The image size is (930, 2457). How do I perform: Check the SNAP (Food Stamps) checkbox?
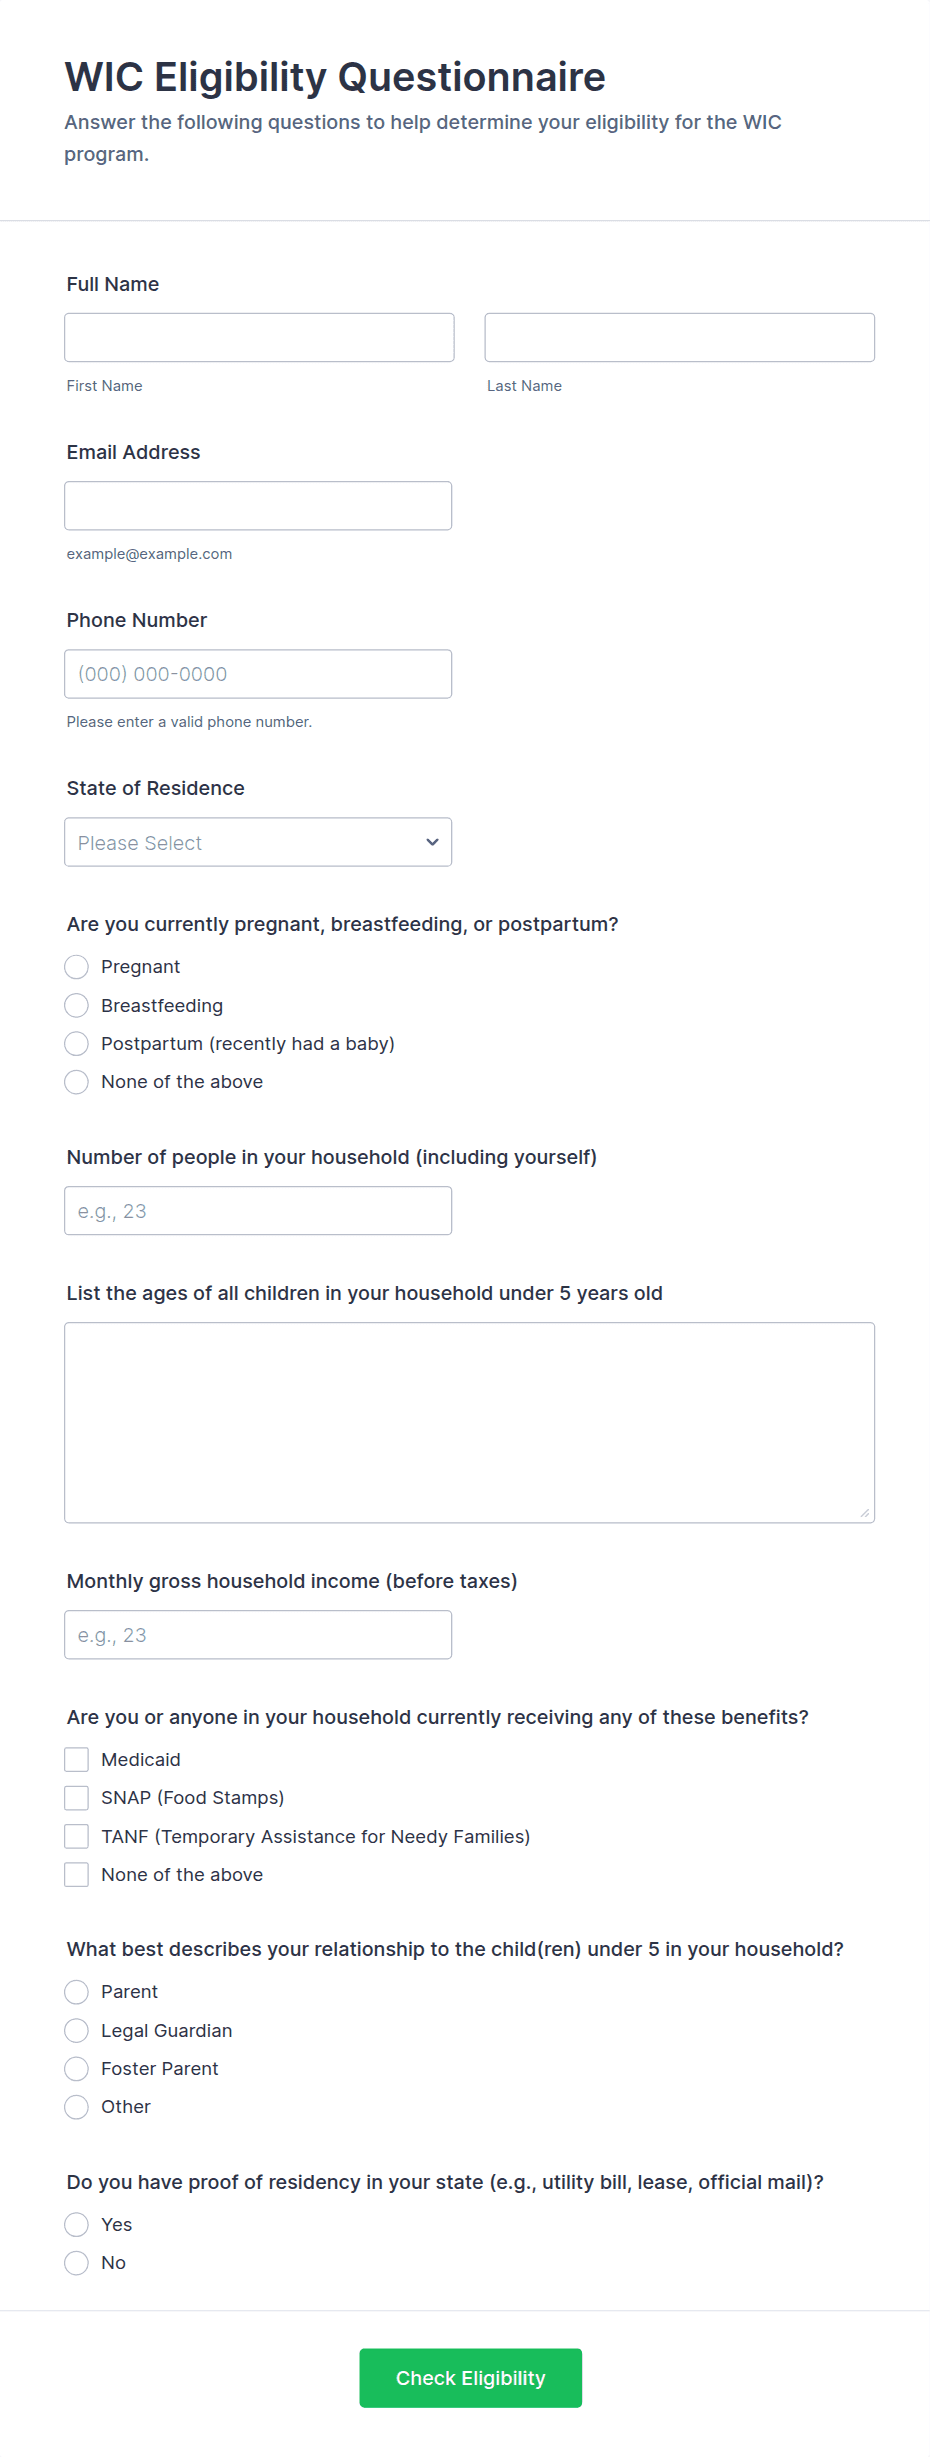[77, 1798]
